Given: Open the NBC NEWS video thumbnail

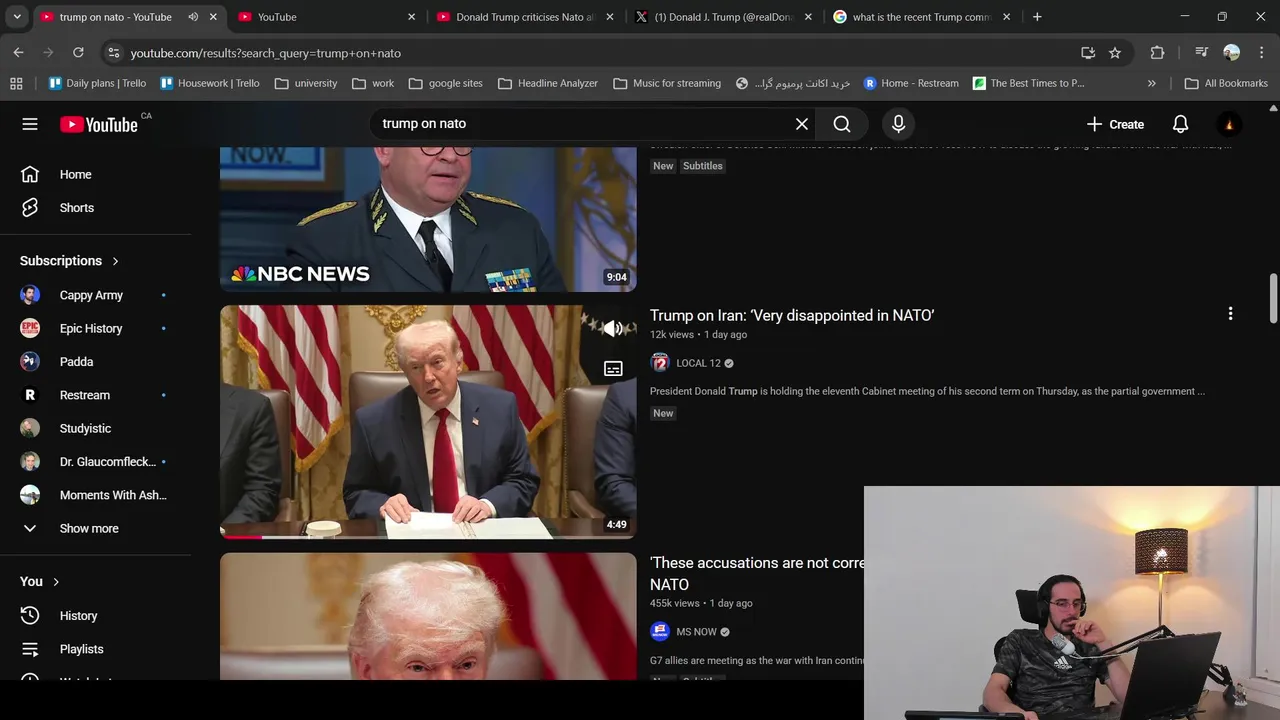Looking at the screenshot, I should (x=428, y=219).
